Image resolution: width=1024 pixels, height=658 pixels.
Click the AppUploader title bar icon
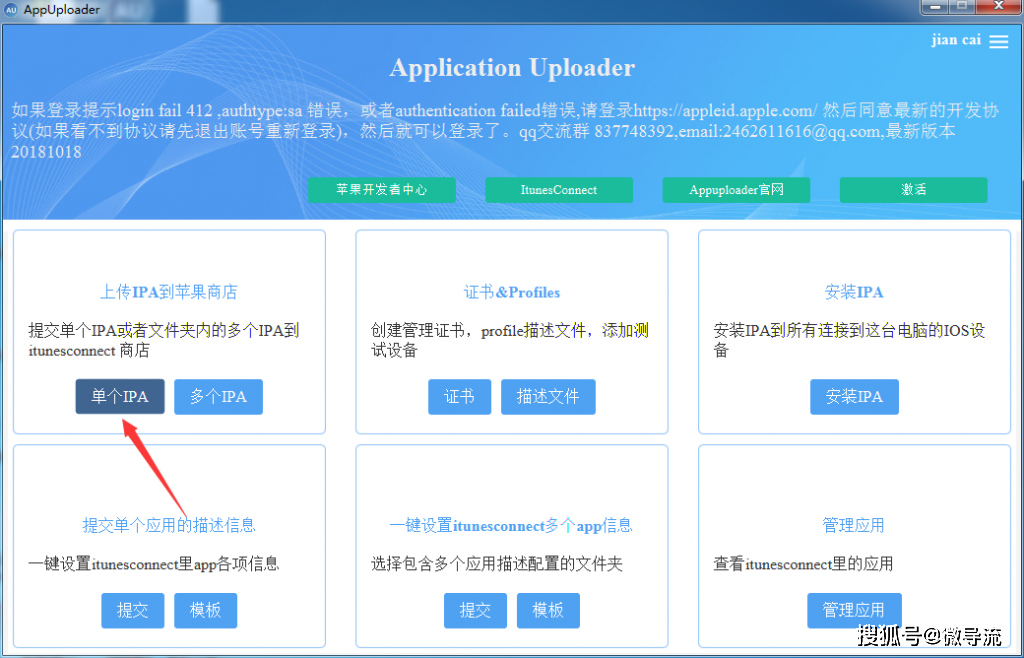(x=10, y=10)
